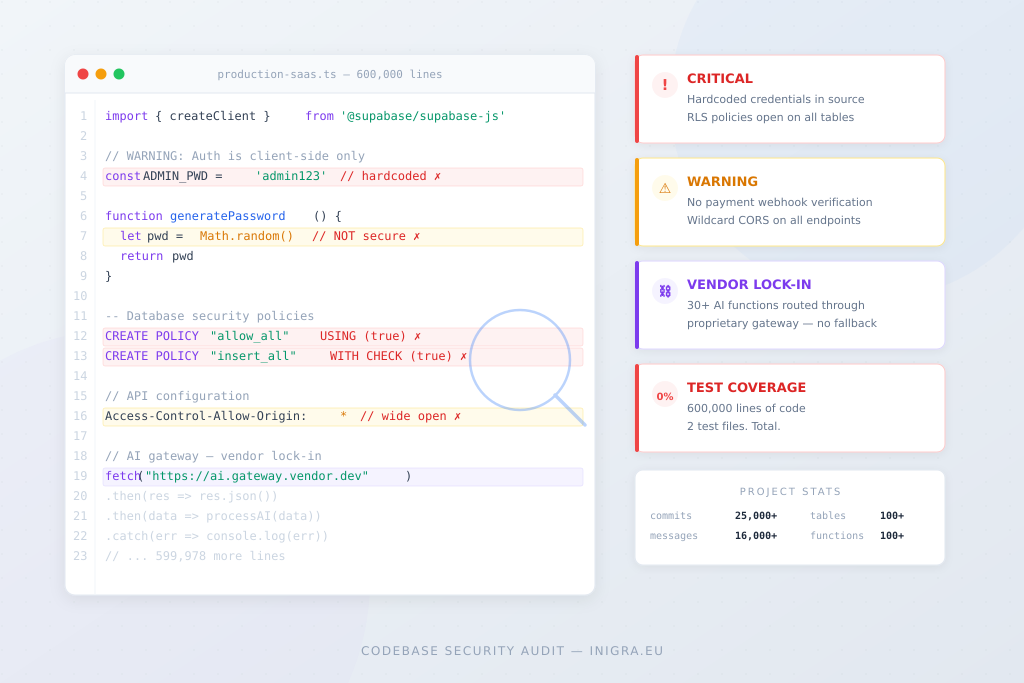The image size is (1024, 683).
Task: Select the production-saas.ts title bar tab
Action: 330,74
